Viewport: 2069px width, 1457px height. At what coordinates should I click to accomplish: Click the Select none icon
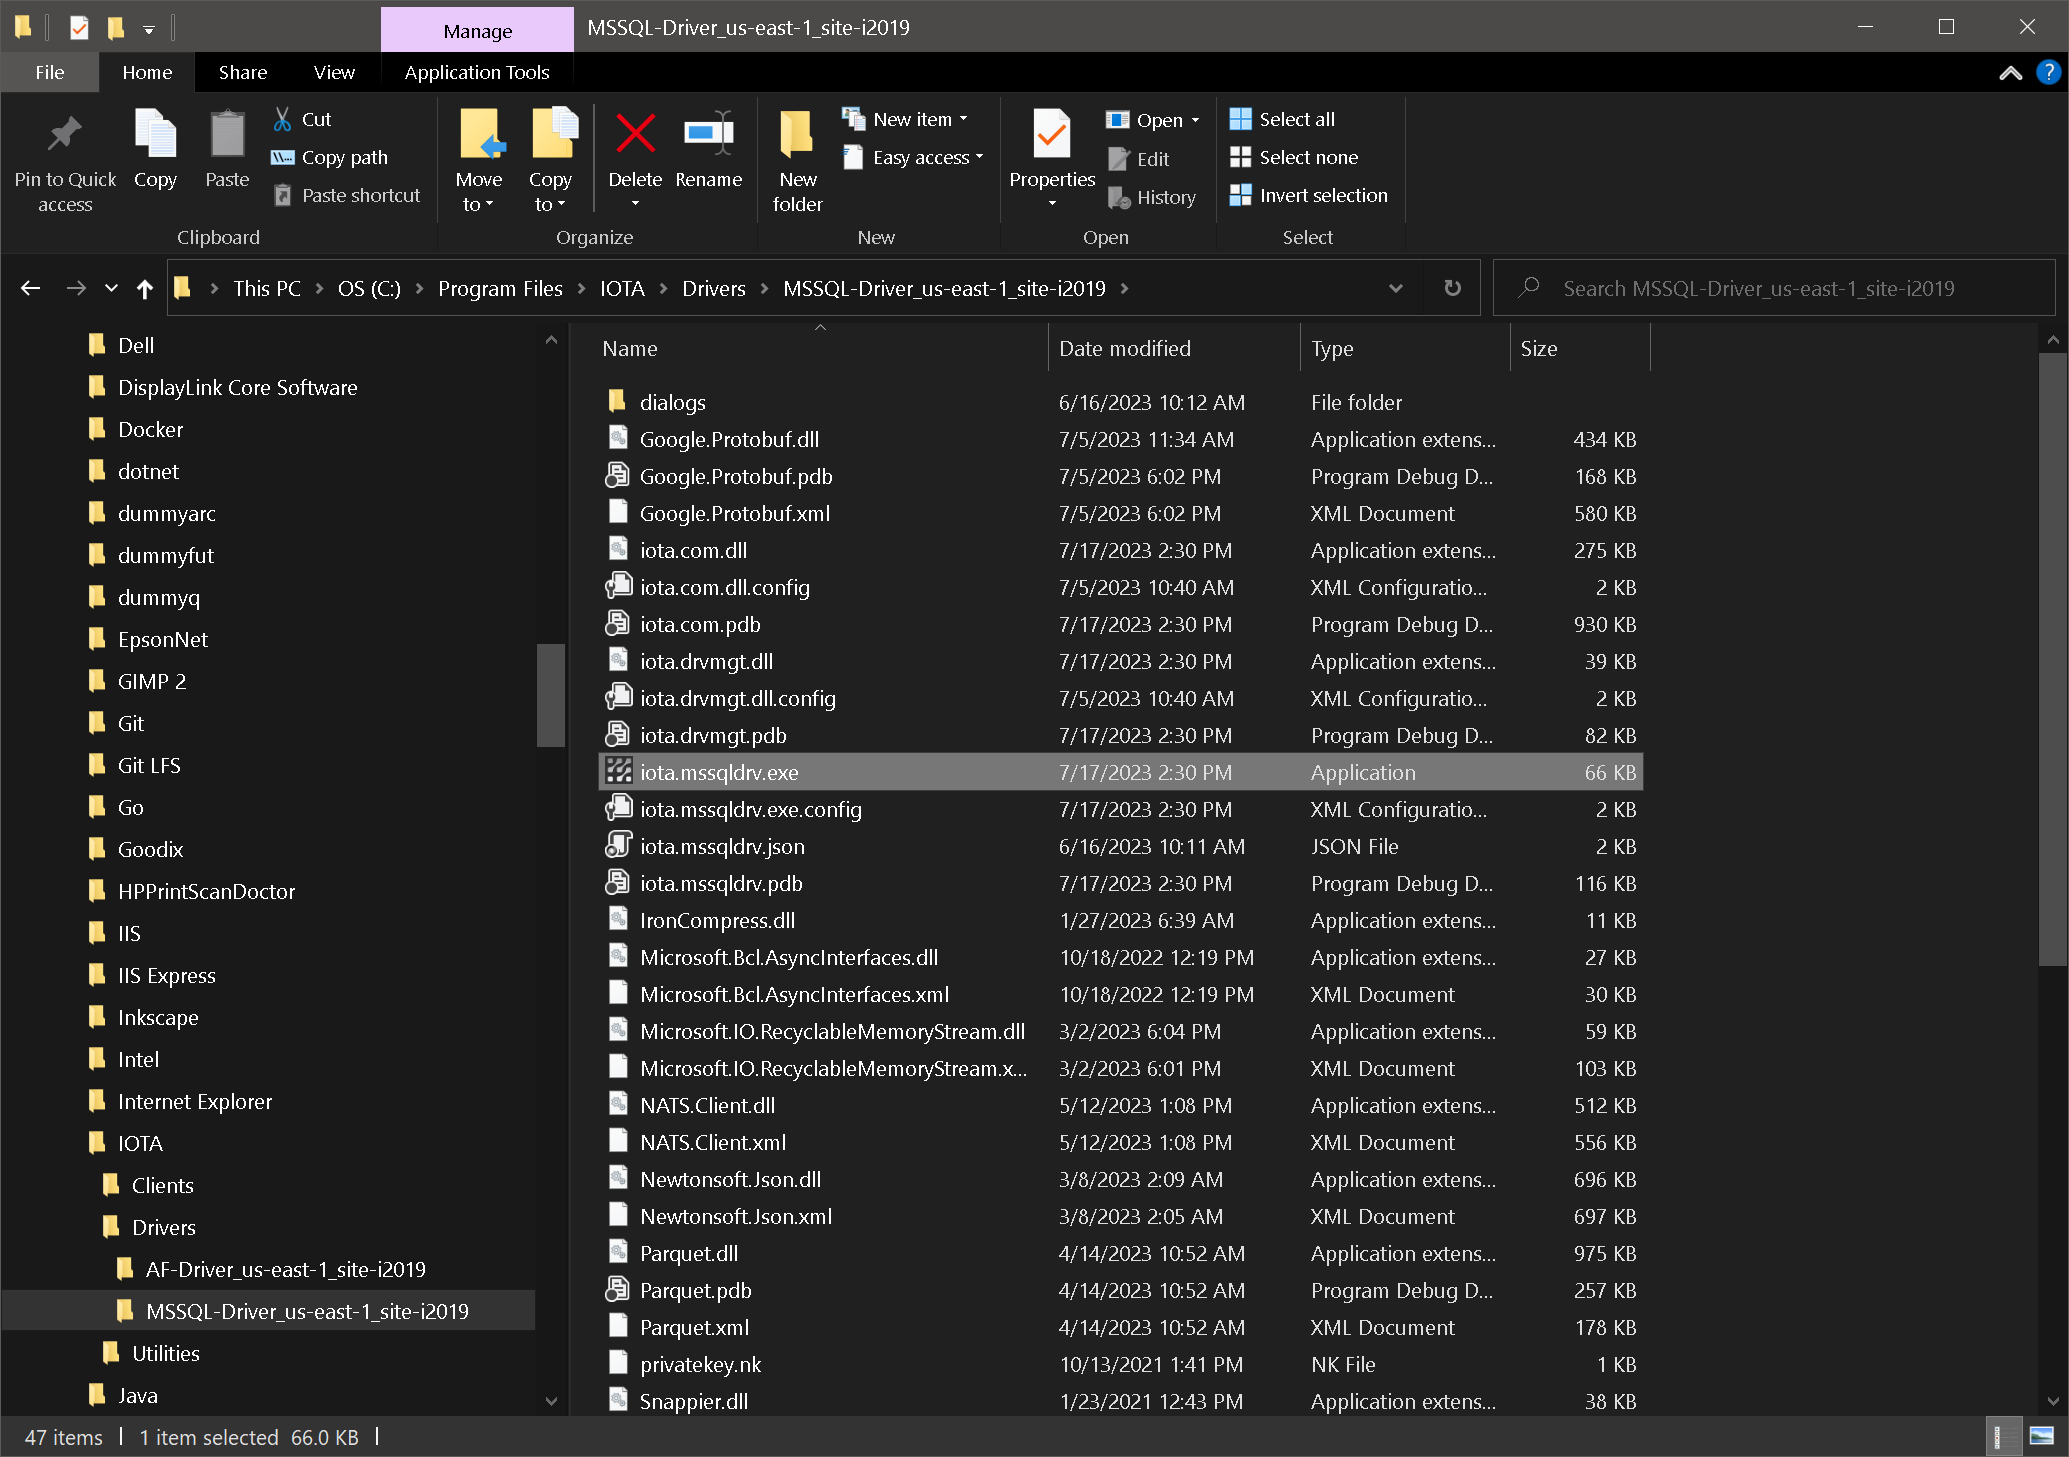(x=1240, y=157)
